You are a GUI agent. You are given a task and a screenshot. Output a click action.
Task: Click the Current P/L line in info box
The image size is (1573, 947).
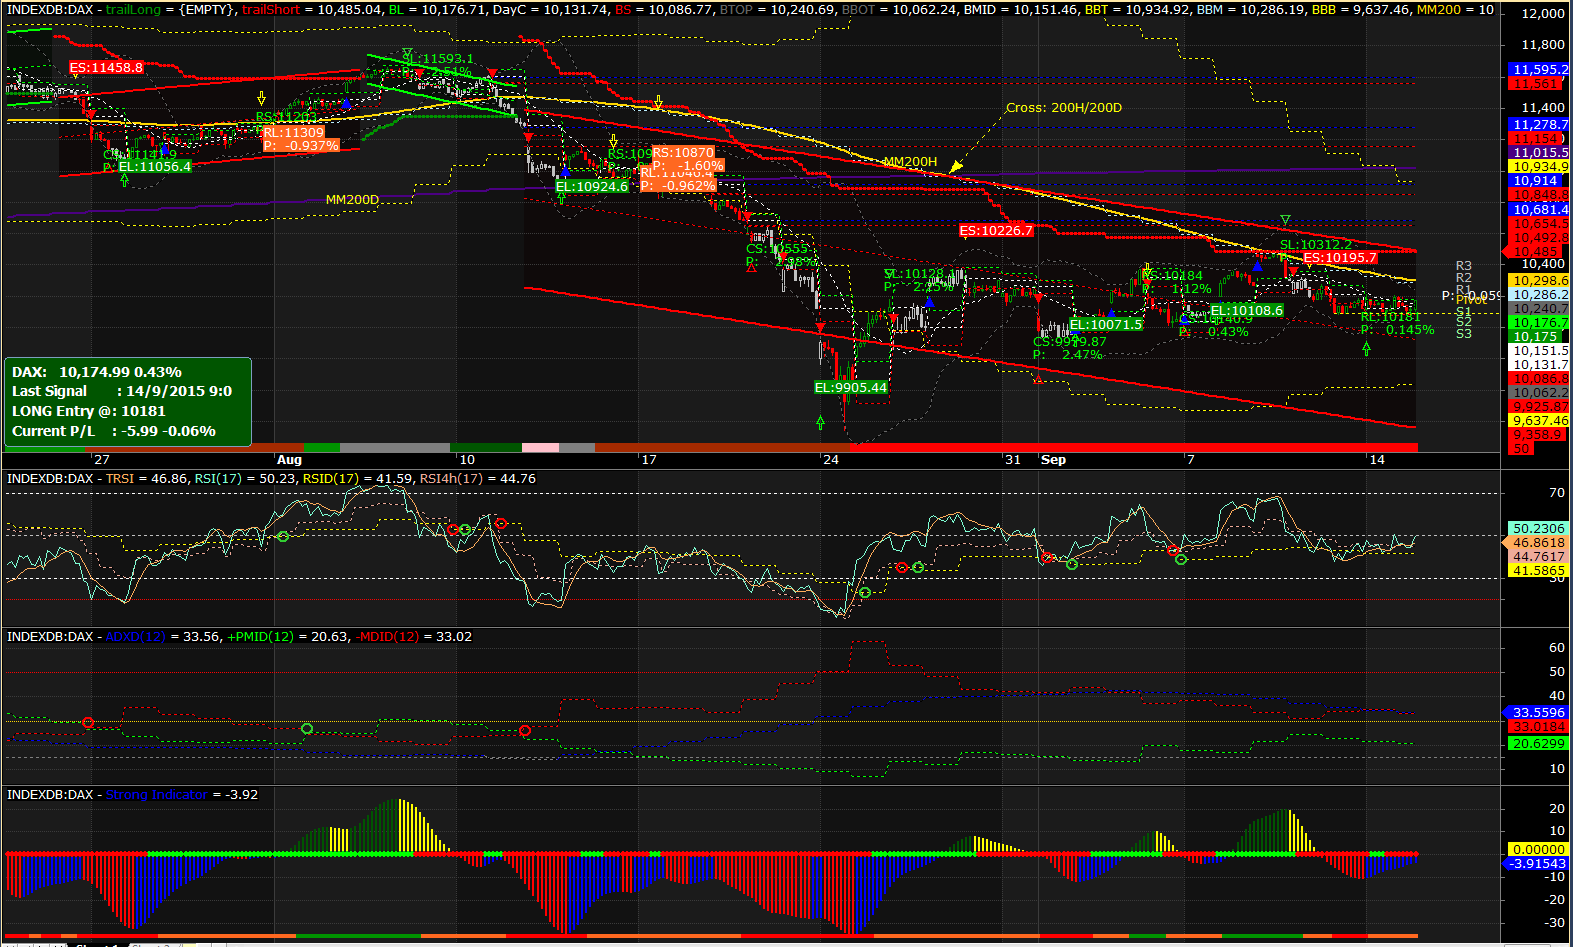click(x=114, y=431)
